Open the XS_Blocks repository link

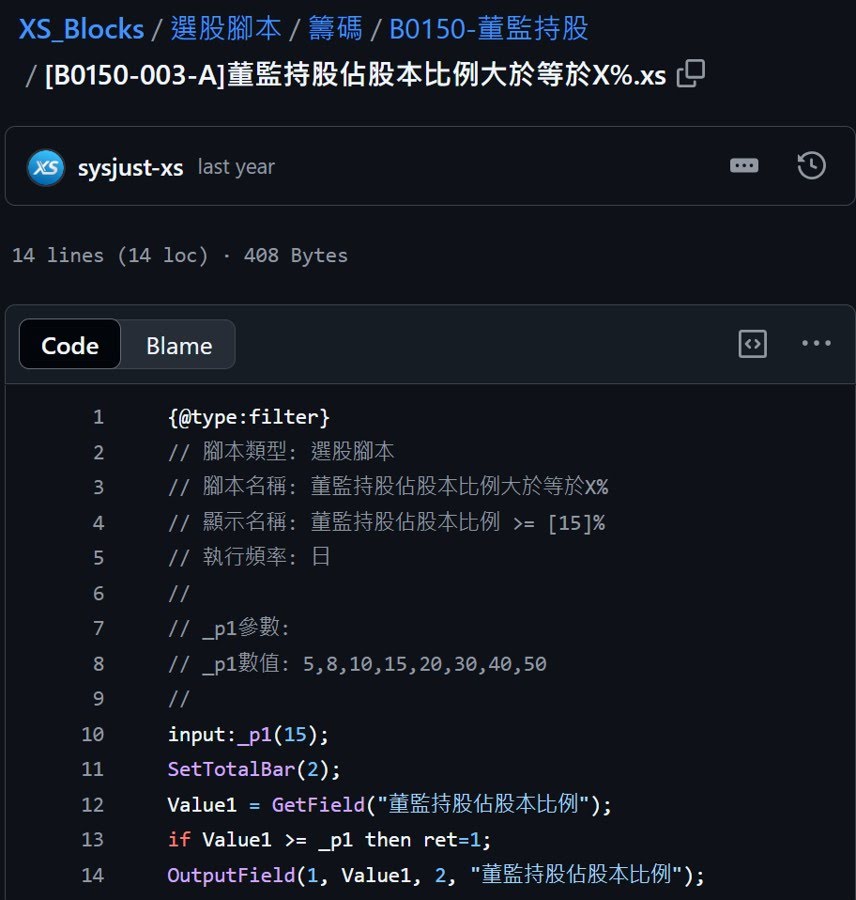pos(81,29)
